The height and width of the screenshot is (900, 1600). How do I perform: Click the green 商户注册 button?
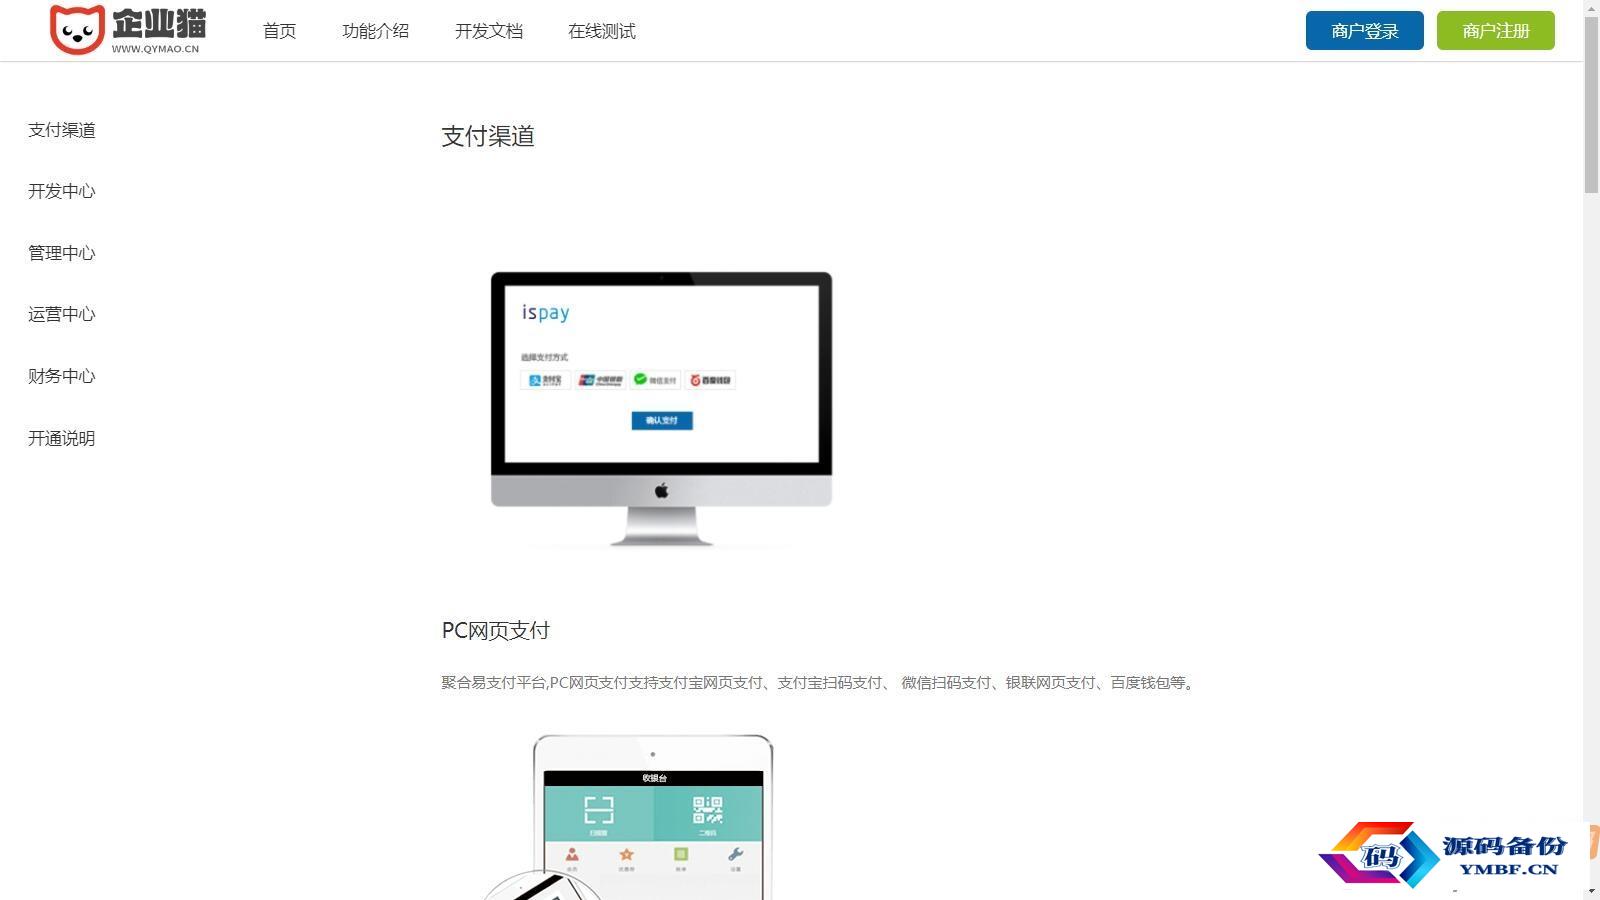1495,31
